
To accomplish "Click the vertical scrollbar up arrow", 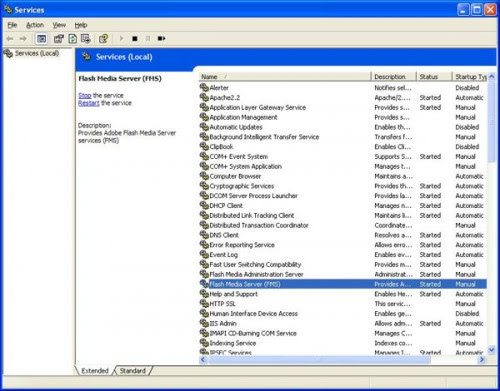I will [491, 77].
